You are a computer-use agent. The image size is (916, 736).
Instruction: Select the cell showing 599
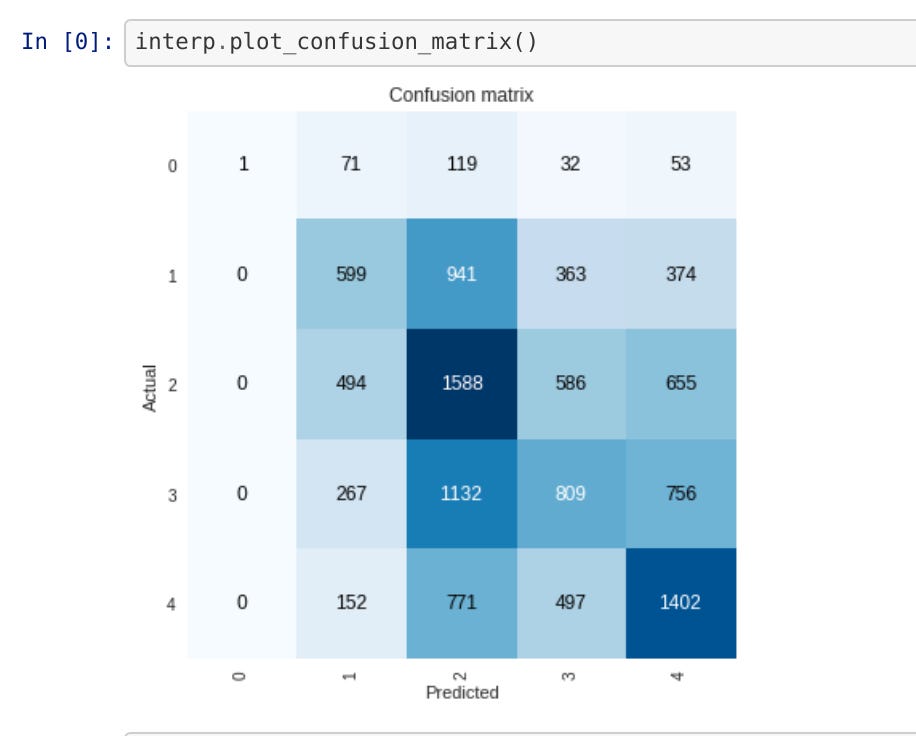pos(352,274)
